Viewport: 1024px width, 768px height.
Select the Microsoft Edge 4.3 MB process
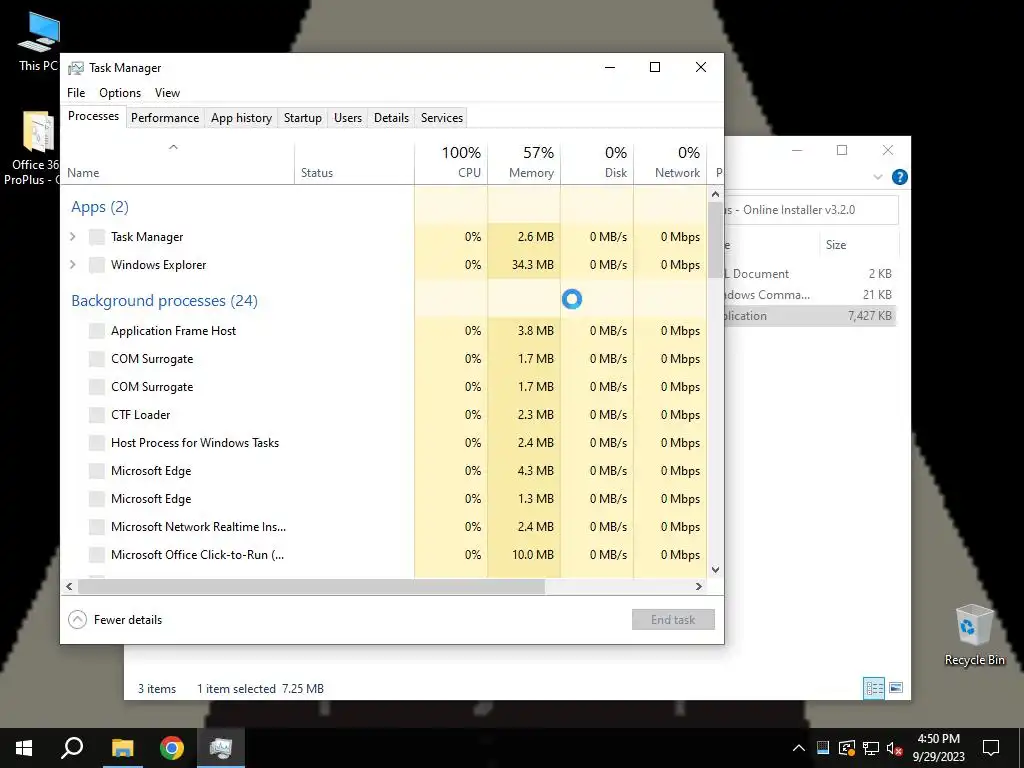(x=384, y=471)
